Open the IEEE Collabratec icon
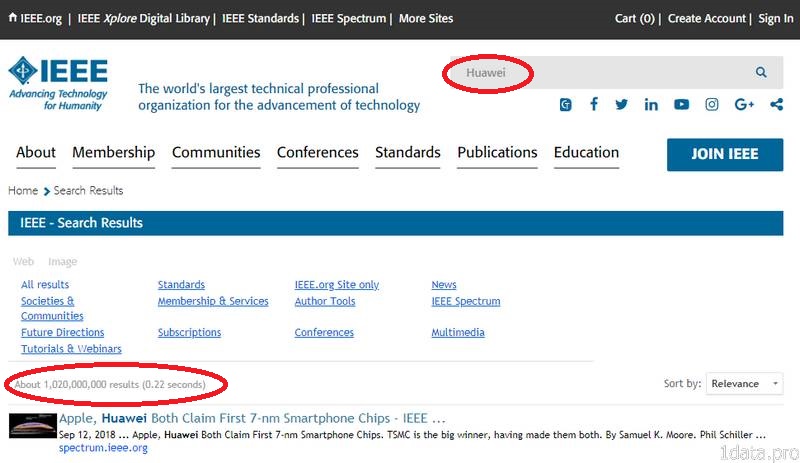 (x=565, y=105)
